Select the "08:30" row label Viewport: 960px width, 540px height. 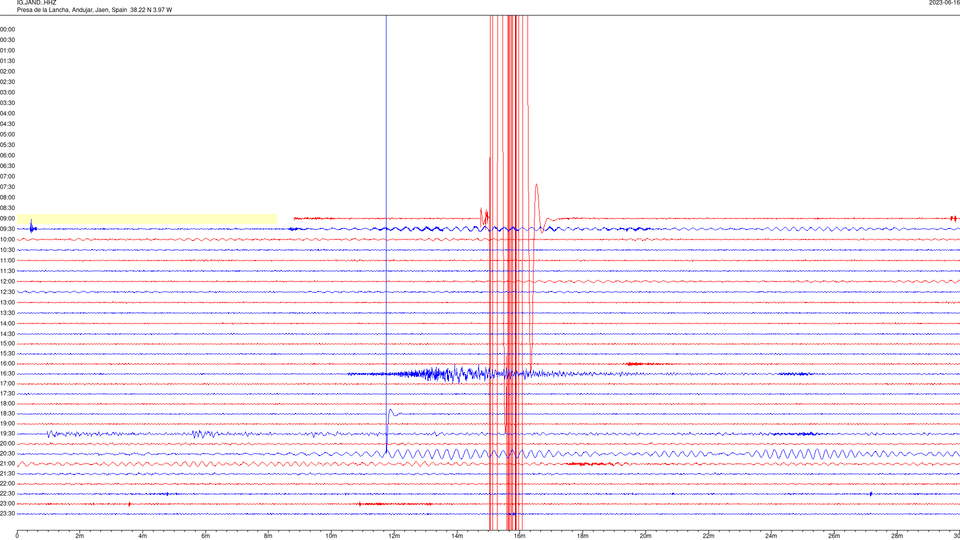(x=7, y=208)
